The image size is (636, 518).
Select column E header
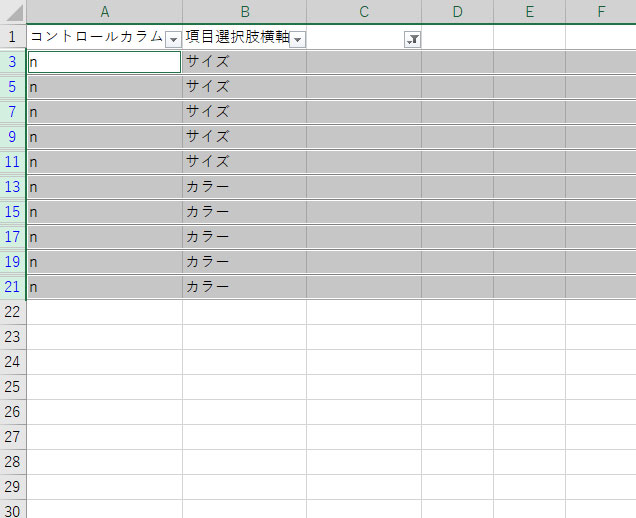(x=529, y=11)
